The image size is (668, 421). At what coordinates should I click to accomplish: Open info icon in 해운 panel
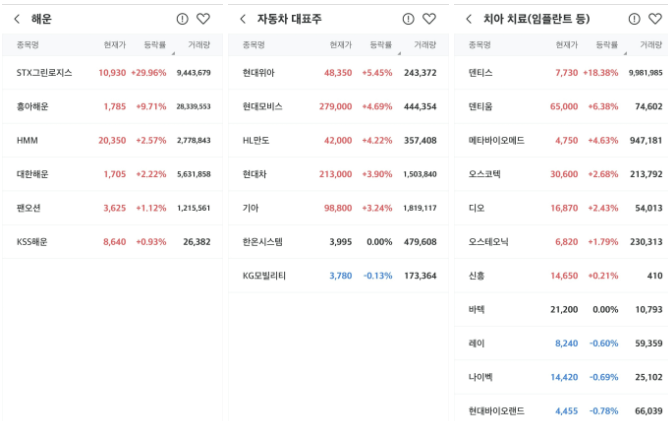[182, 19]
